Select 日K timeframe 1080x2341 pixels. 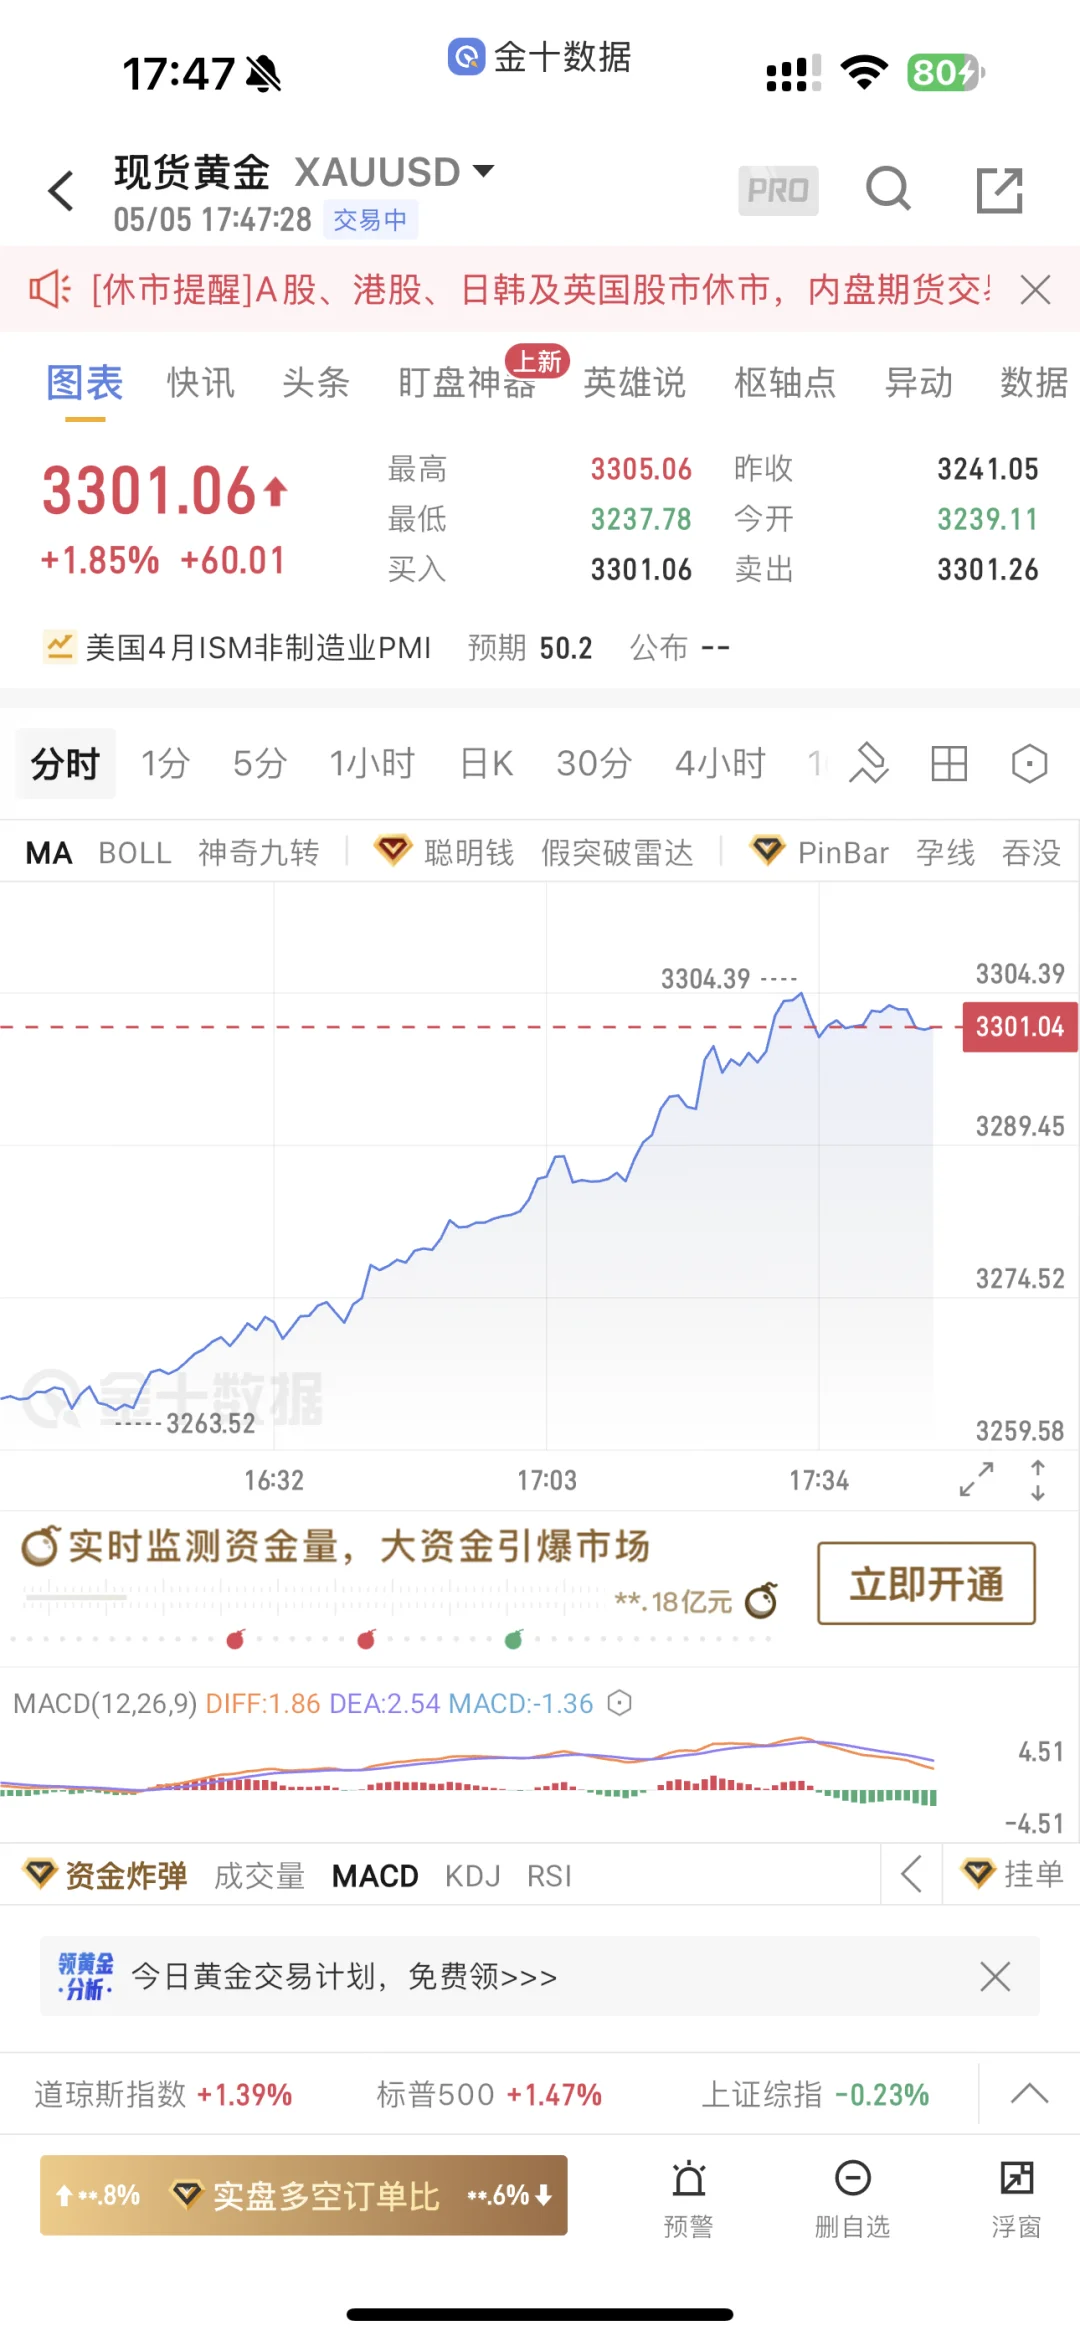click(x=486, y=764)
